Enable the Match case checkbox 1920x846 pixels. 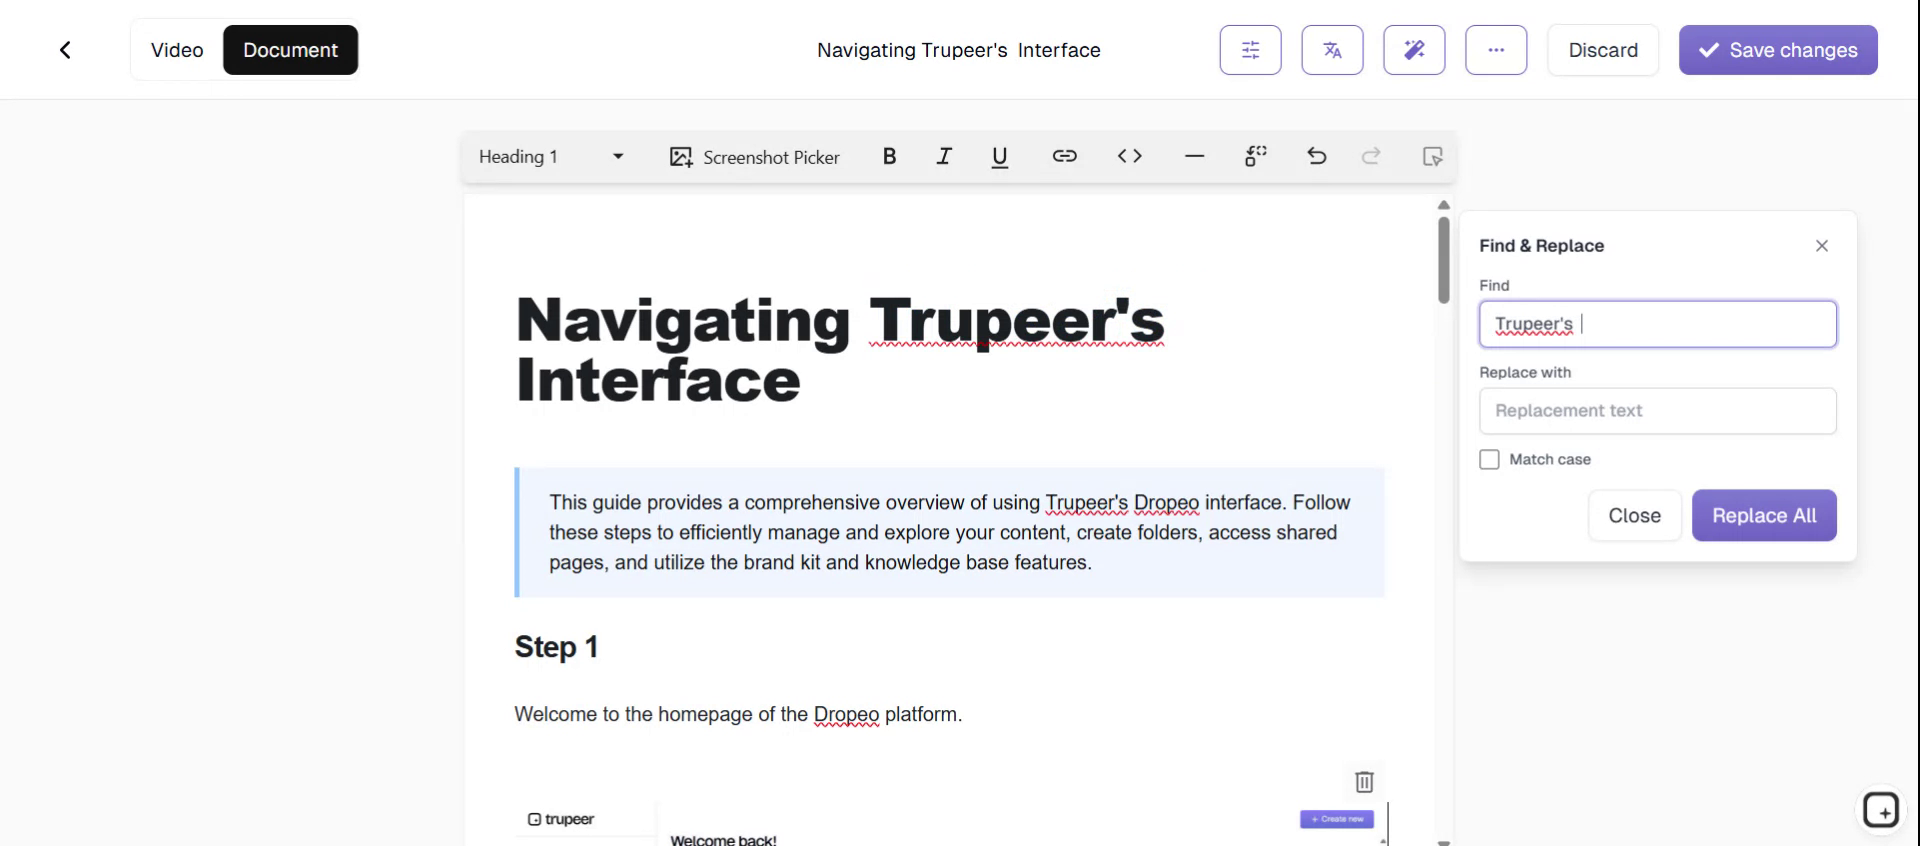1489,459
